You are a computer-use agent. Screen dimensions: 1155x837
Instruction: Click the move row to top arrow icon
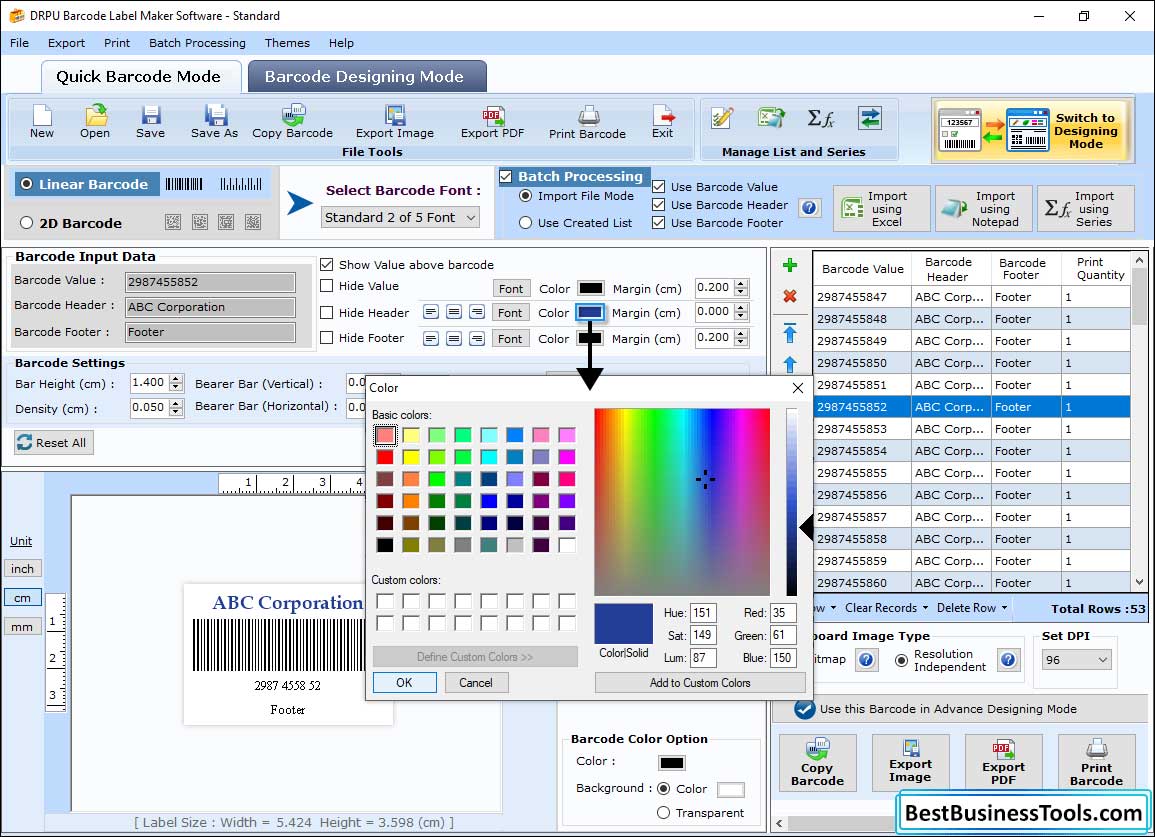click(x=790, y=333)
